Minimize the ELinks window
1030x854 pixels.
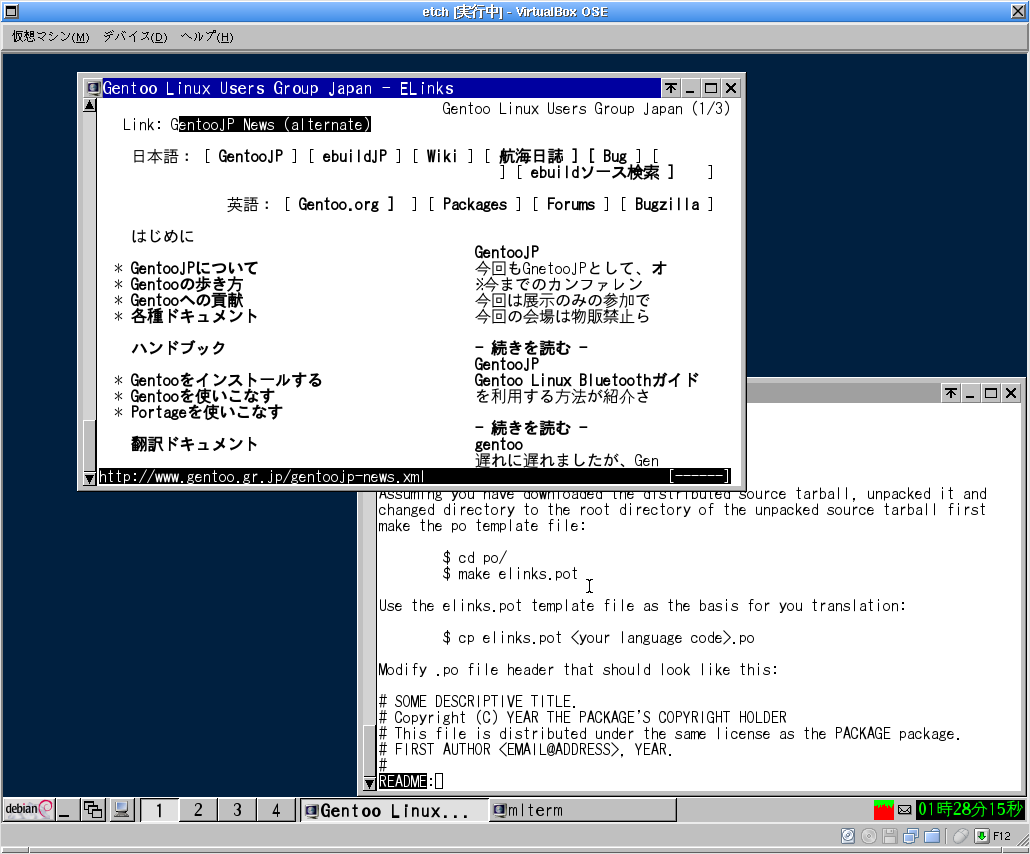[690, 88]
